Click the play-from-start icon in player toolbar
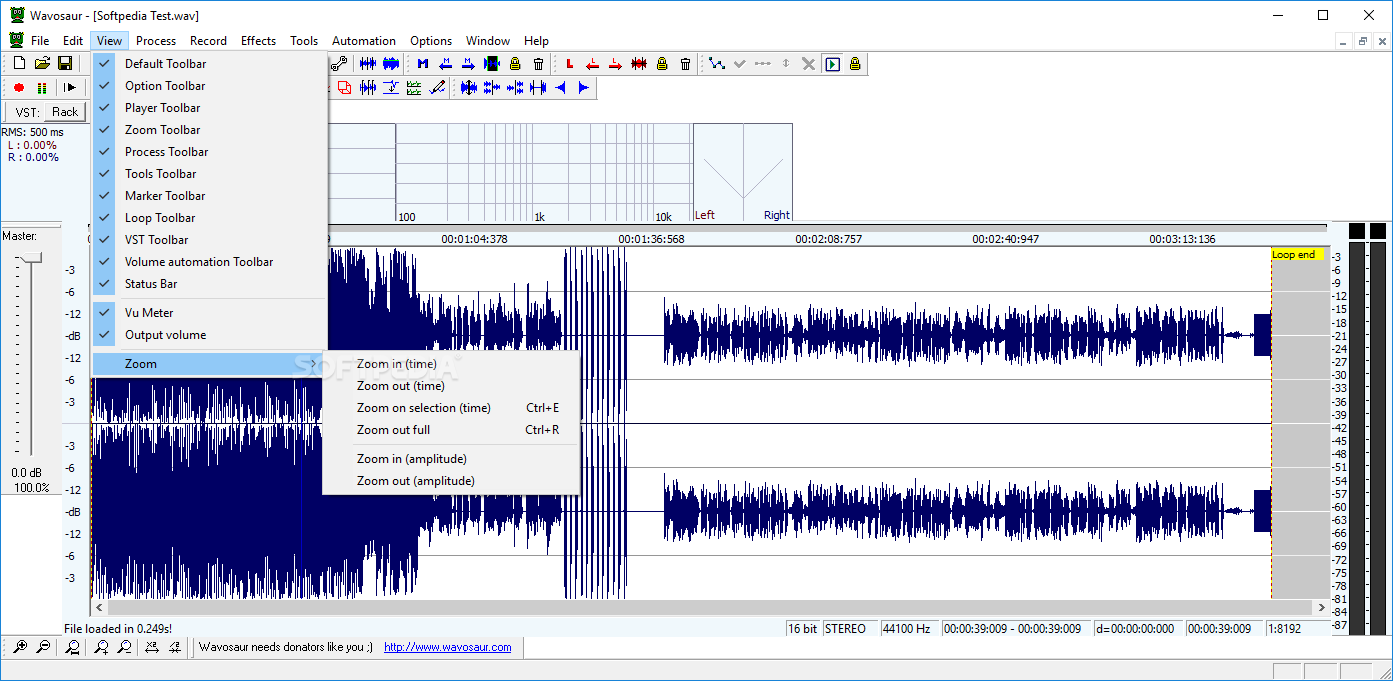This screenshot has width=1393, height=681. point(70,88)
